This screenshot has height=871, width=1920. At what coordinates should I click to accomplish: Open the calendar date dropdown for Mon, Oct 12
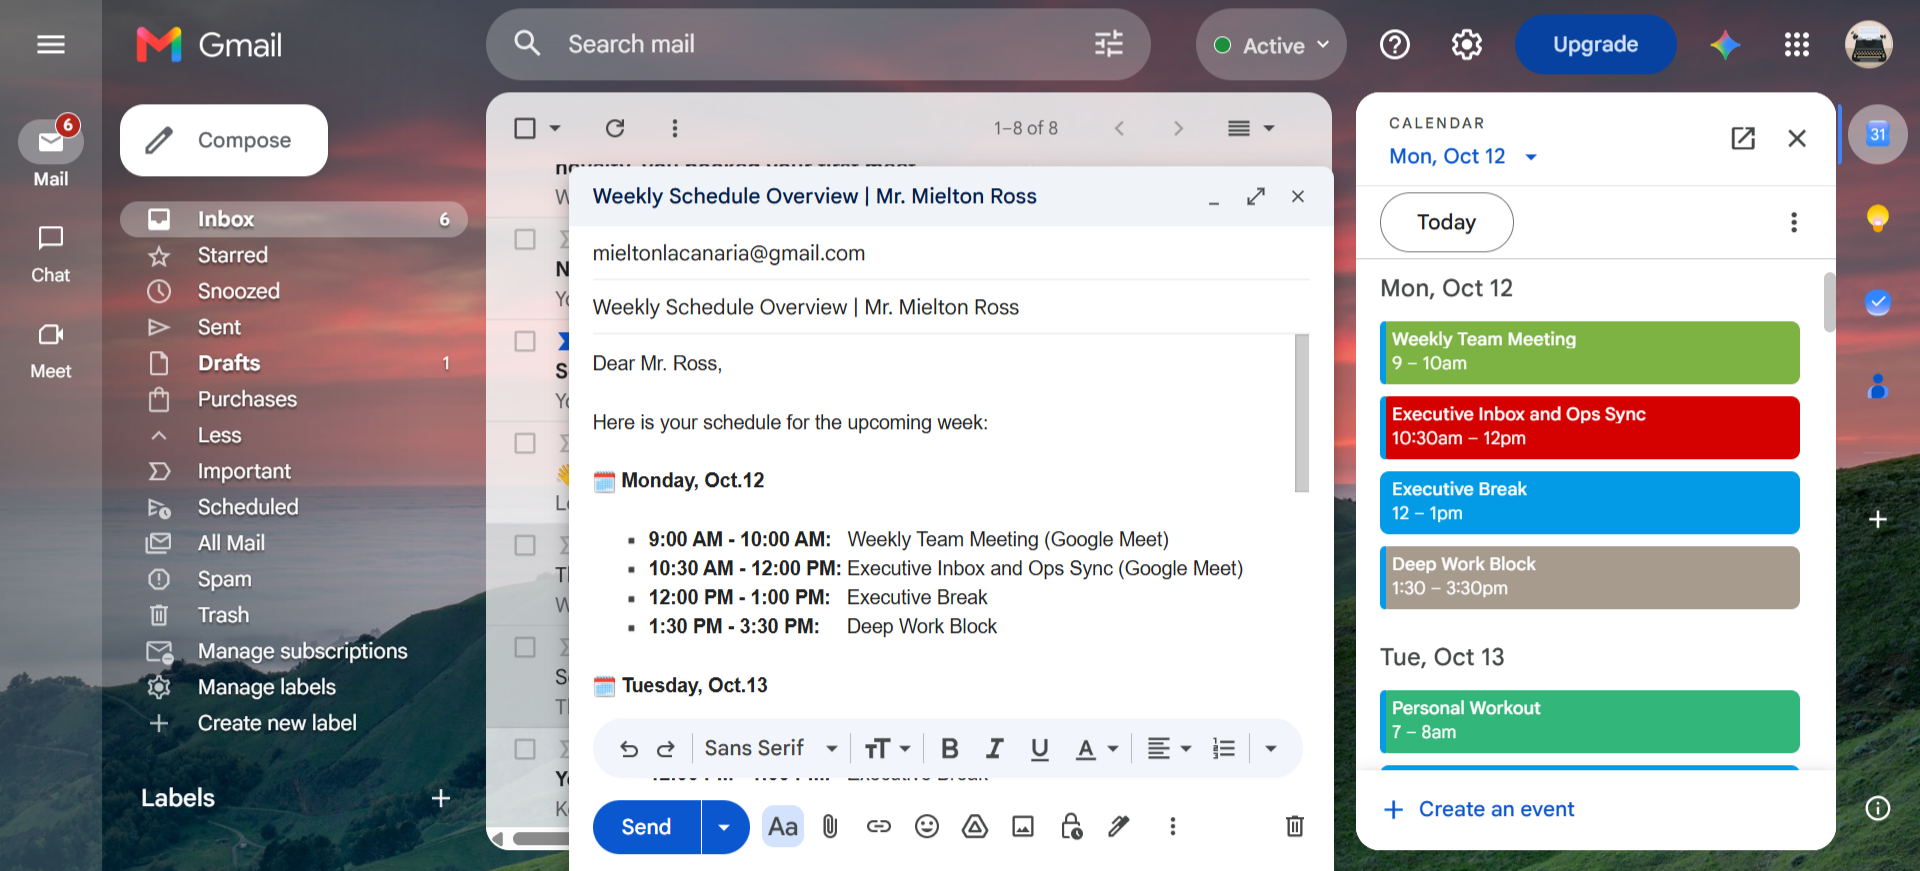[x=1463, y=156]
